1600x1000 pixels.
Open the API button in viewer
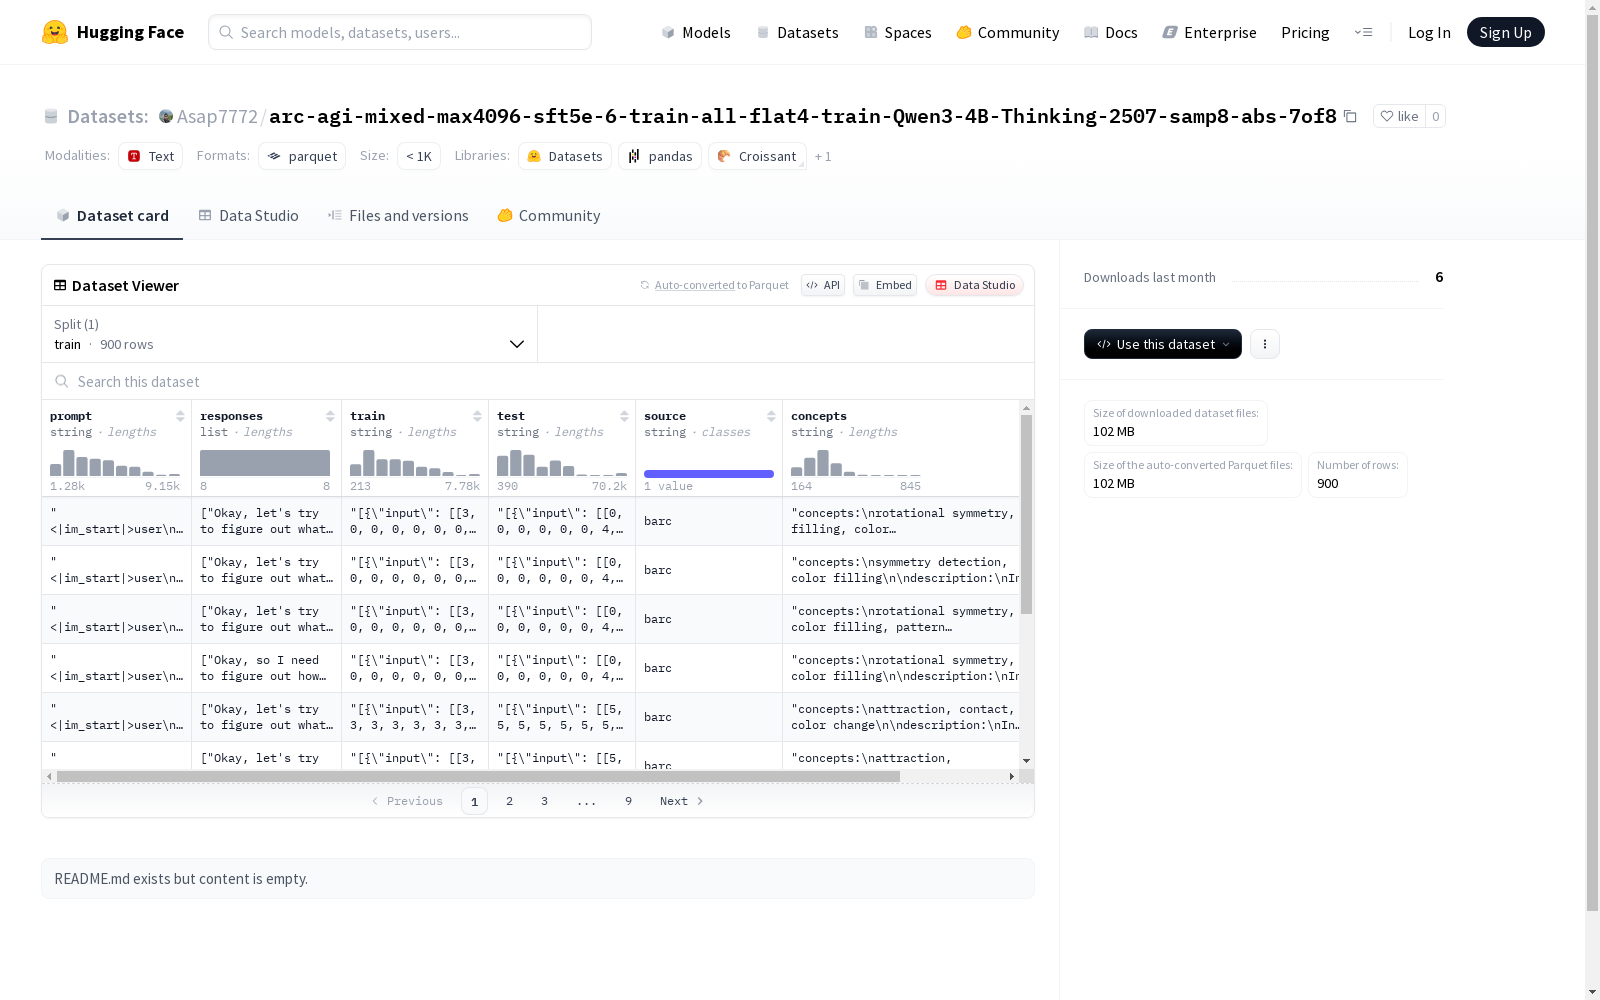(x=823, y=285)
